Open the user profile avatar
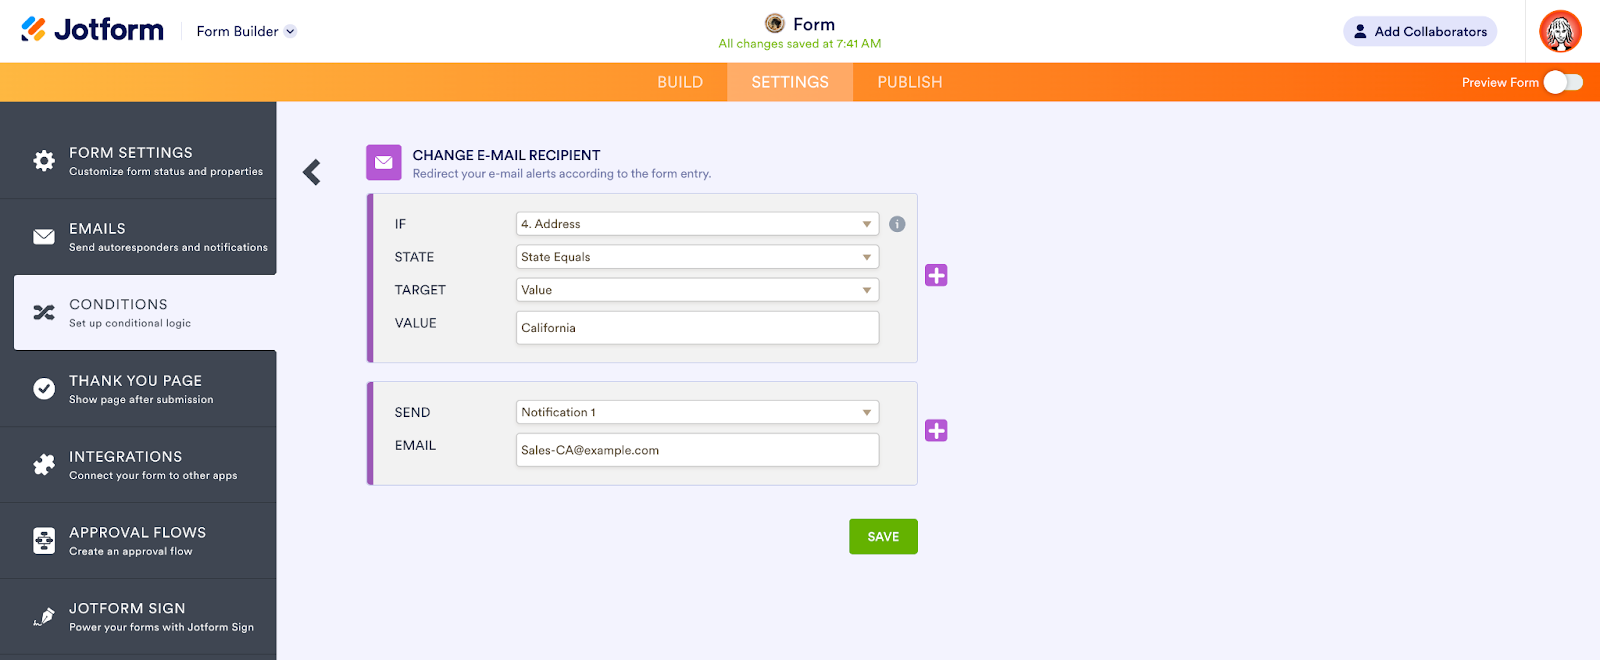This screenshot has height=660, width=1600. 1560,31
